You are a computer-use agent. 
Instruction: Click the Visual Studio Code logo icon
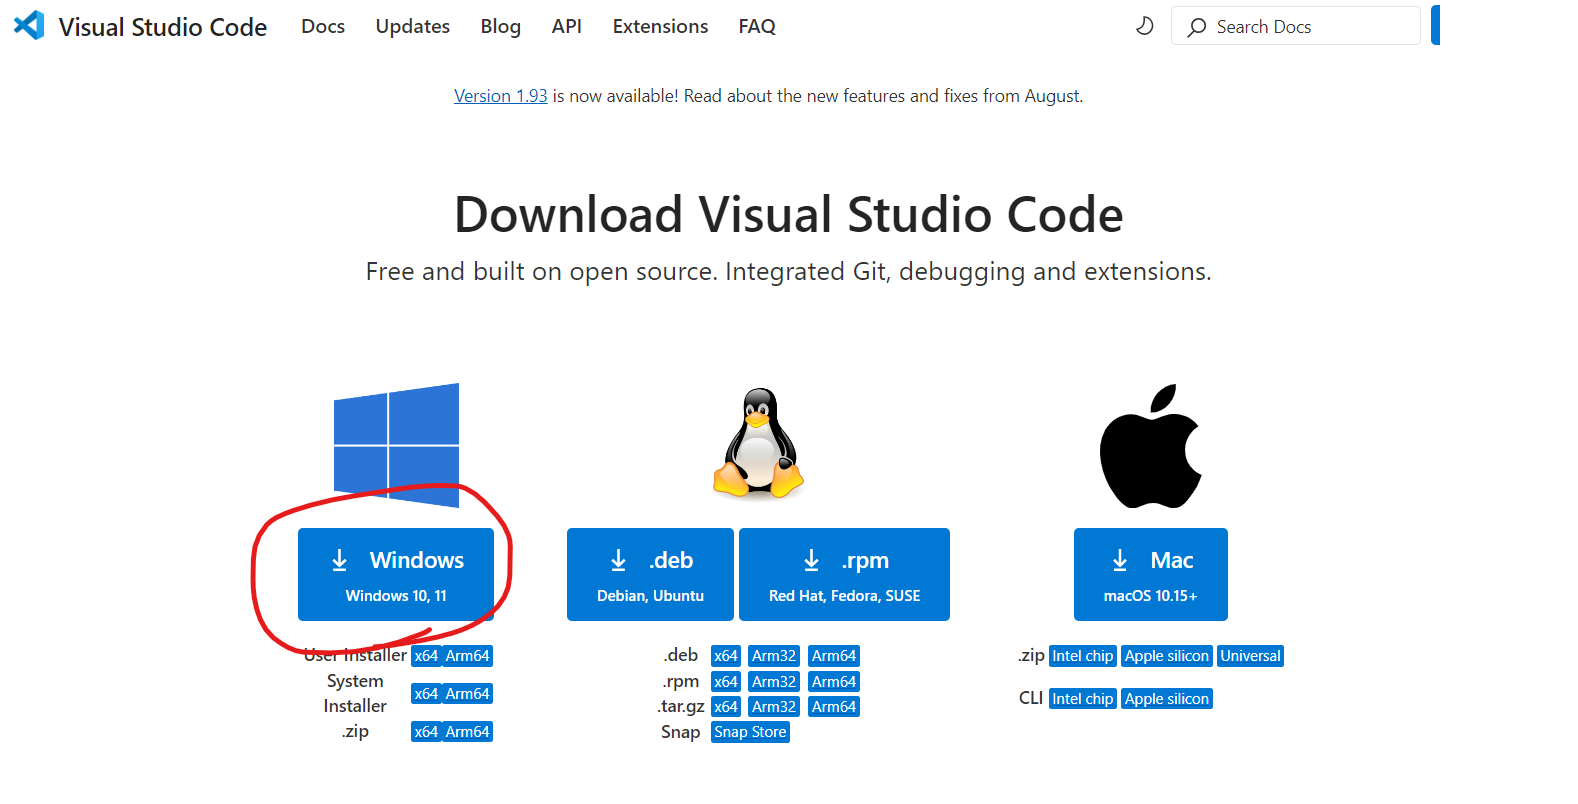[x=29, y=25]
